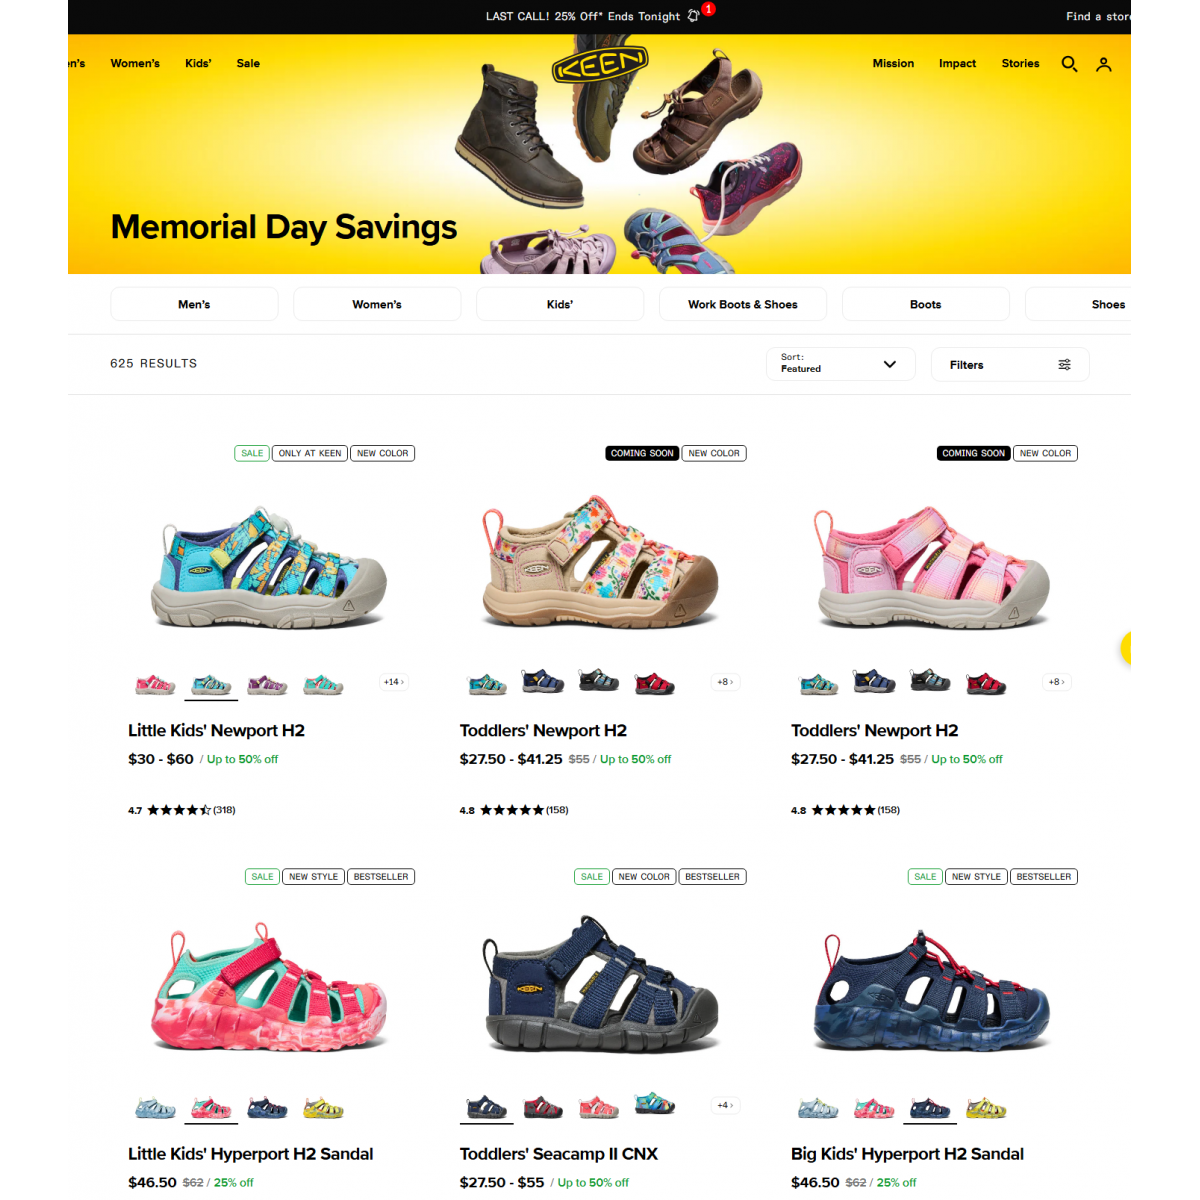Open the Stories link
1200x1200 pixels.
1020,63
